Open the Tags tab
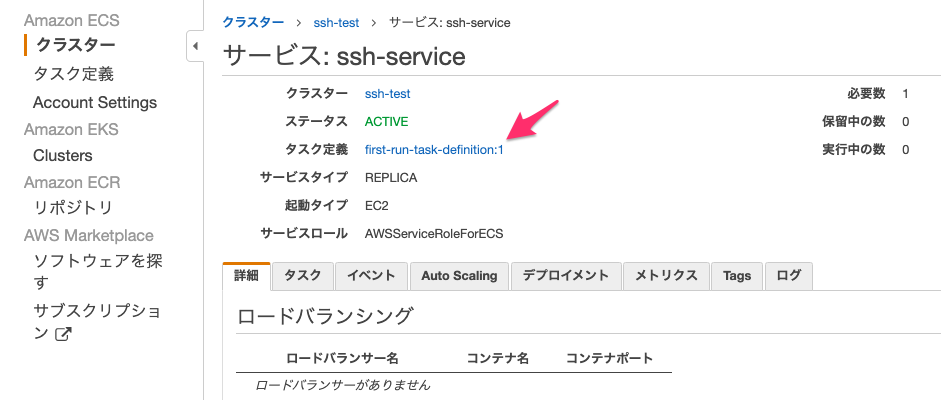This screenshot has height=400, width=941. pyautogui.click(x=737, y=276)
